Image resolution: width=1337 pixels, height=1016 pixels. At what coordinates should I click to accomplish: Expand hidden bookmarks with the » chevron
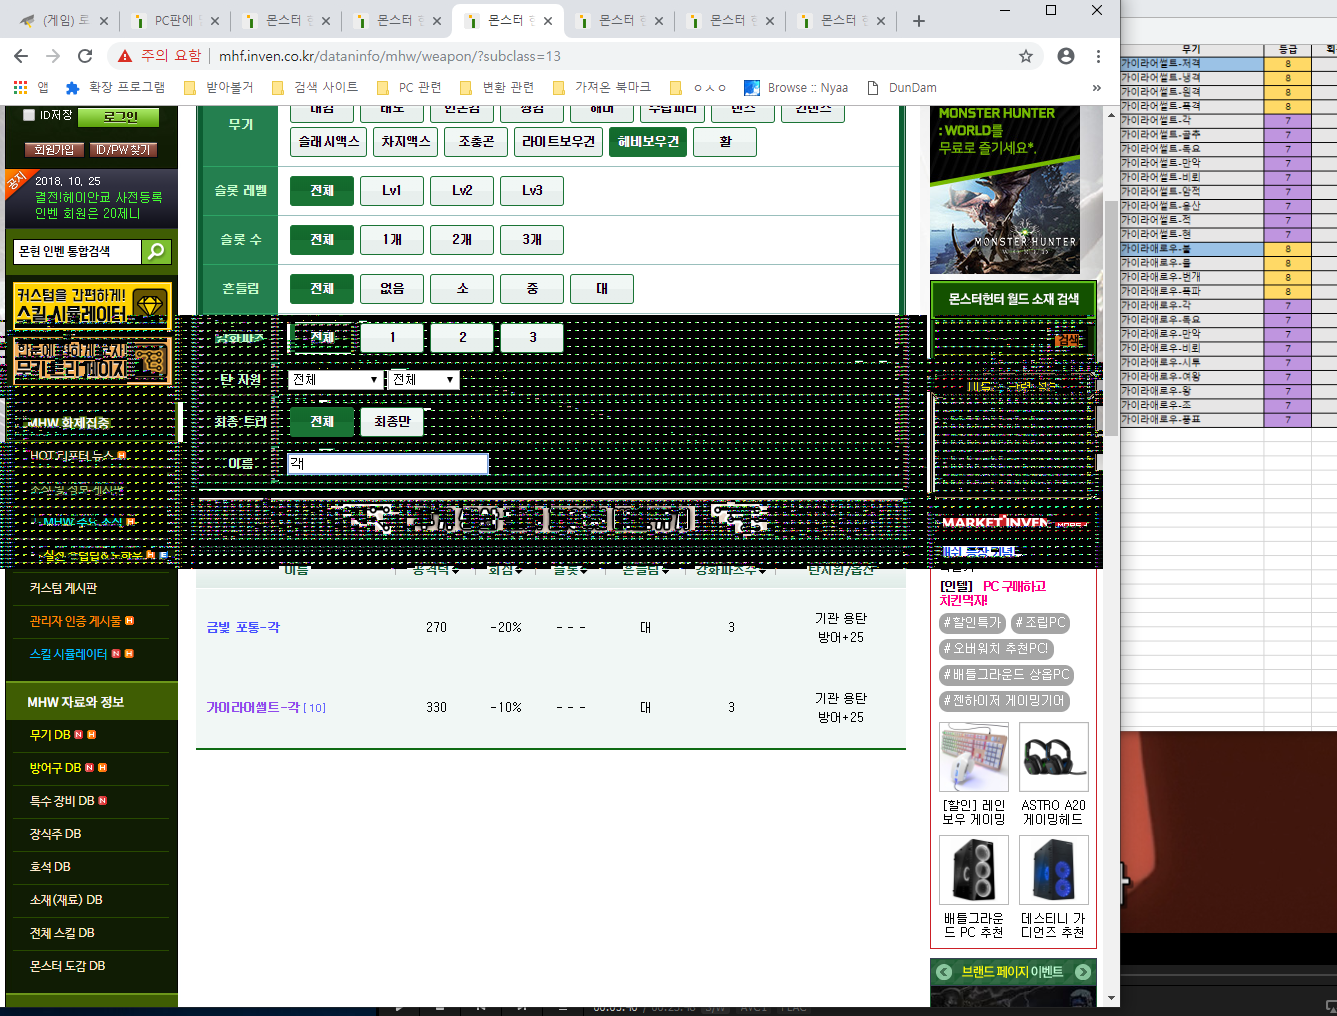point(1097,88)
